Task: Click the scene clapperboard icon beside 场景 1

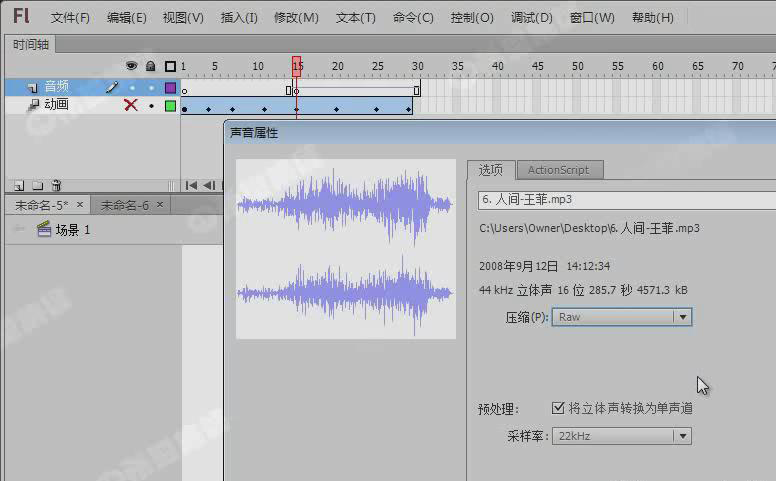Action: (x=43, y=230)
